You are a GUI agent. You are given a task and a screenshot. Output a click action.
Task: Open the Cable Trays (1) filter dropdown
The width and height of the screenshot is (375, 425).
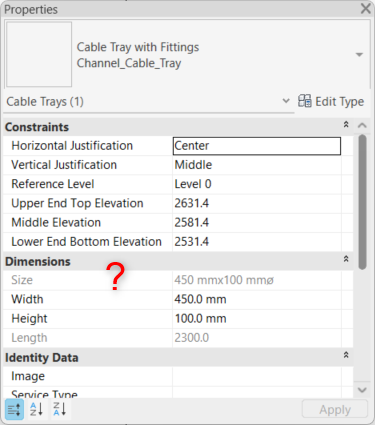click(286, 101)
